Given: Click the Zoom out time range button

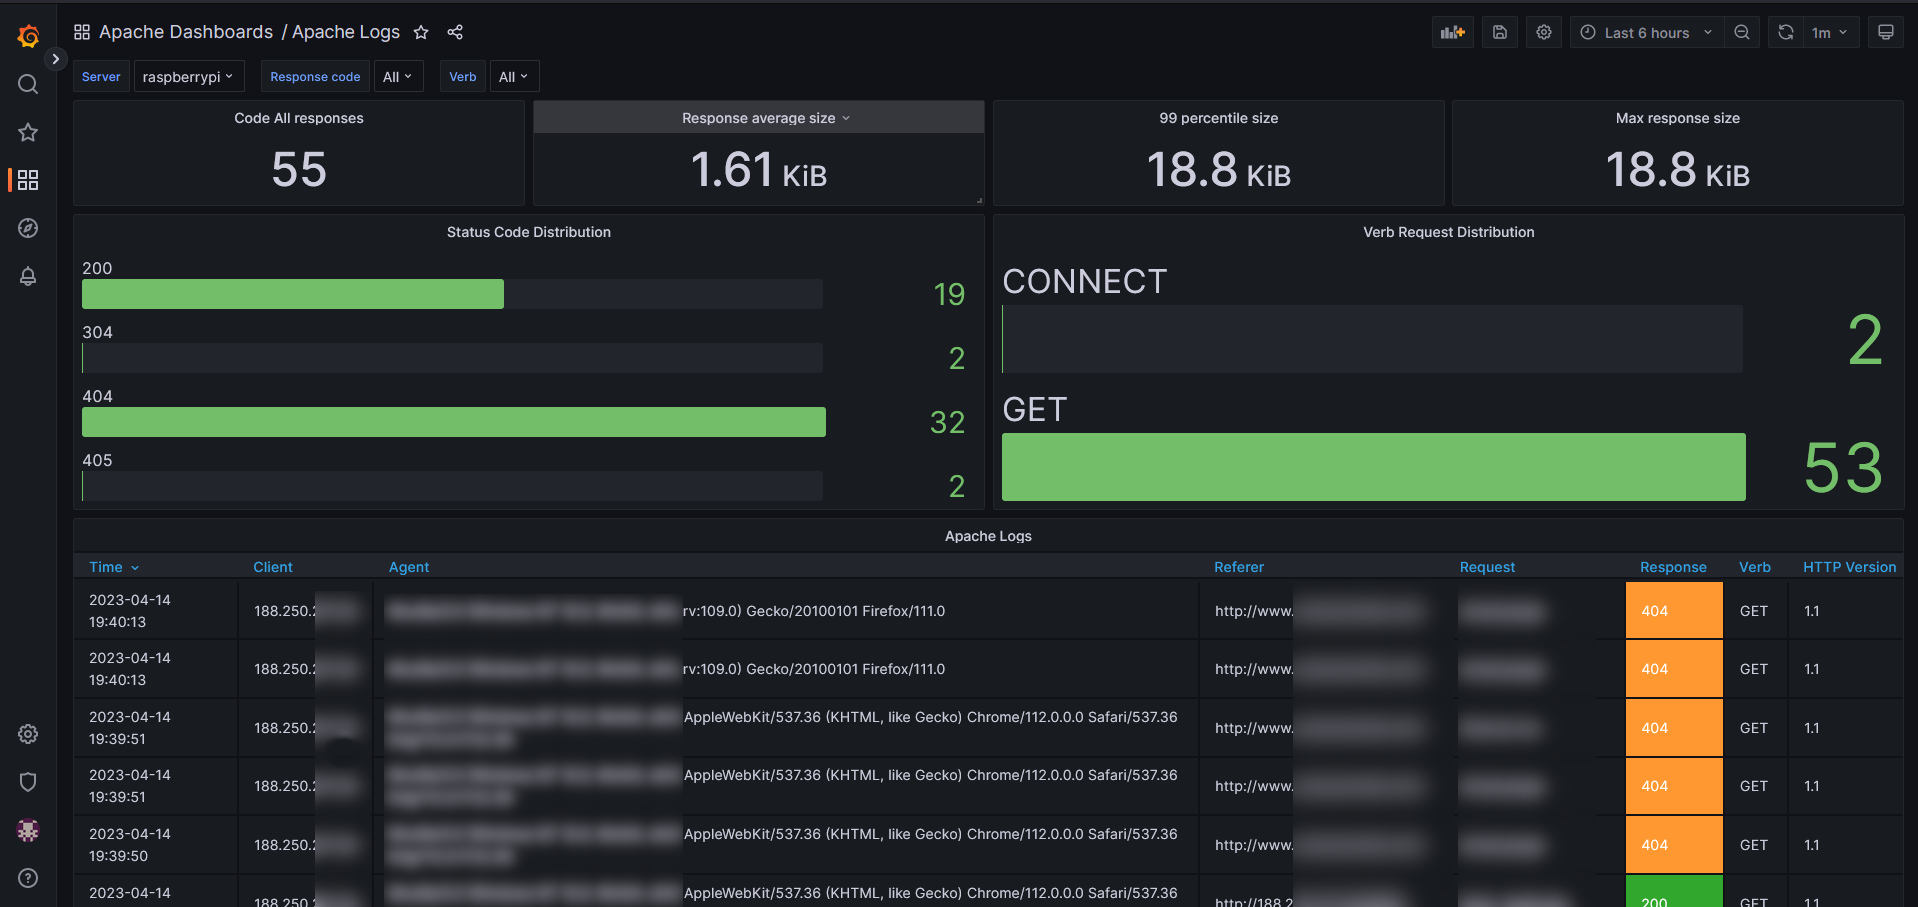Looking at the screenshot, I should click(1742, 33).
